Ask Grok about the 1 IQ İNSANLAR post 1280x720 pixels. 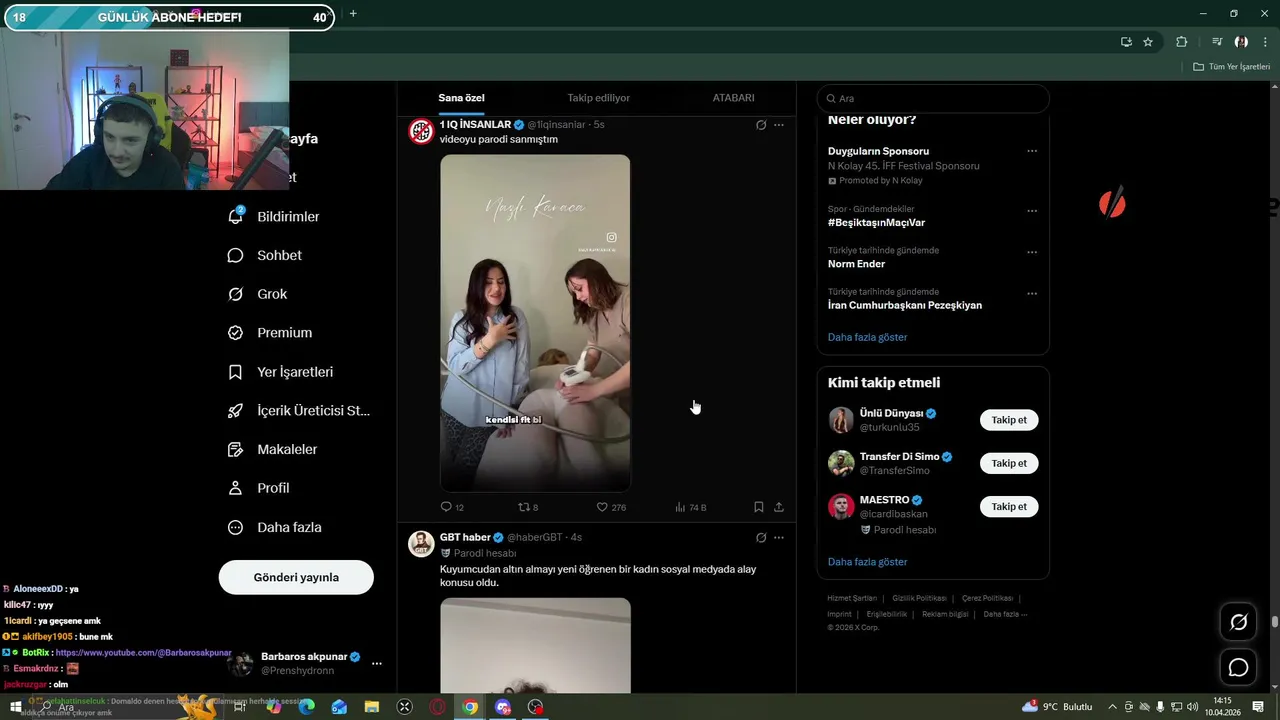click(x=761, y=125)
